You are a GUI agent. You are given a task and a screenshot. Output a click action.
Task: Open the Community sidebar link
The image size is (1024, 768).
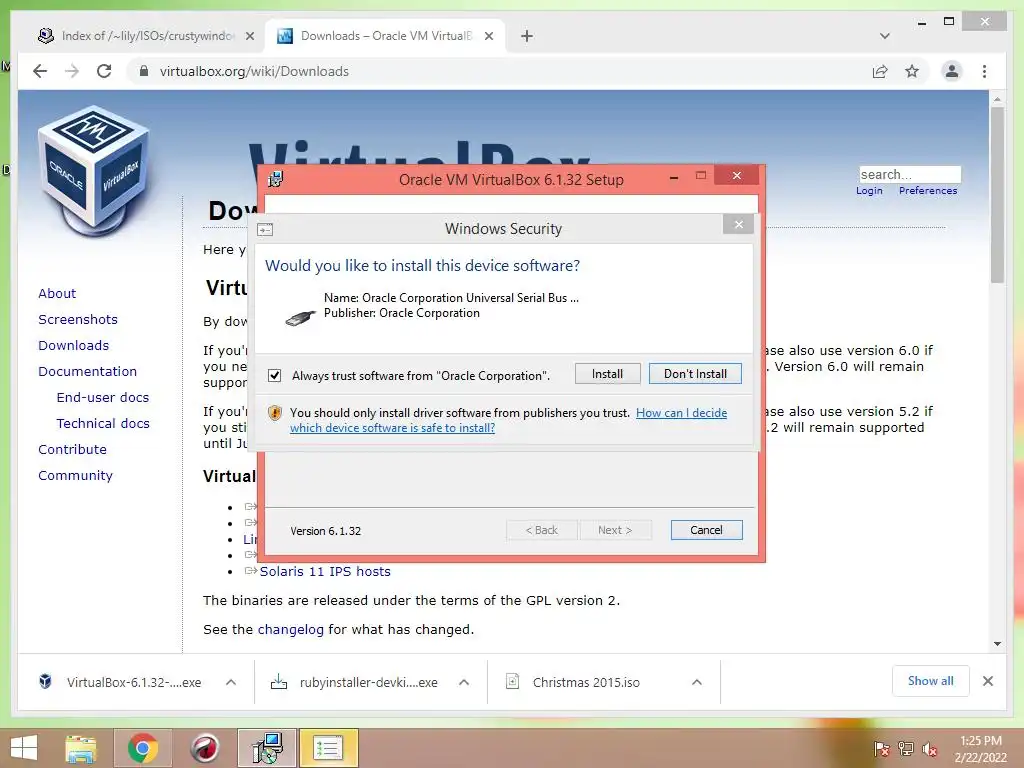75,475
